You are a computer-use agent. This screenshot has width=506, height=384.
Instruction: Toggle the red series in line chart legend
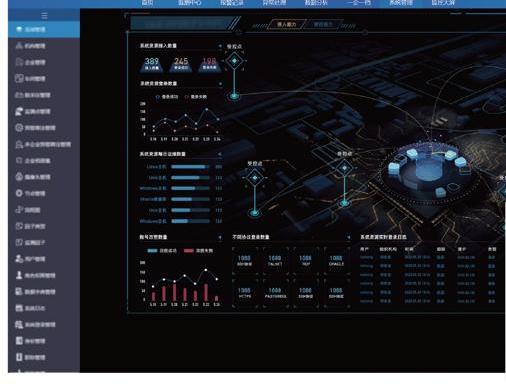tap(196, 97)
